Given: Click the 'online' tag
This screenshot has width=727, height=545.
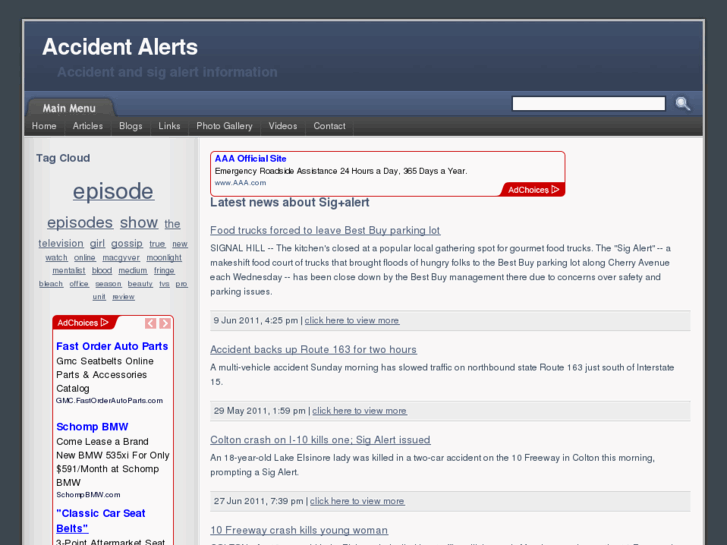Looking at the screenshot, I should pos(85,257).
